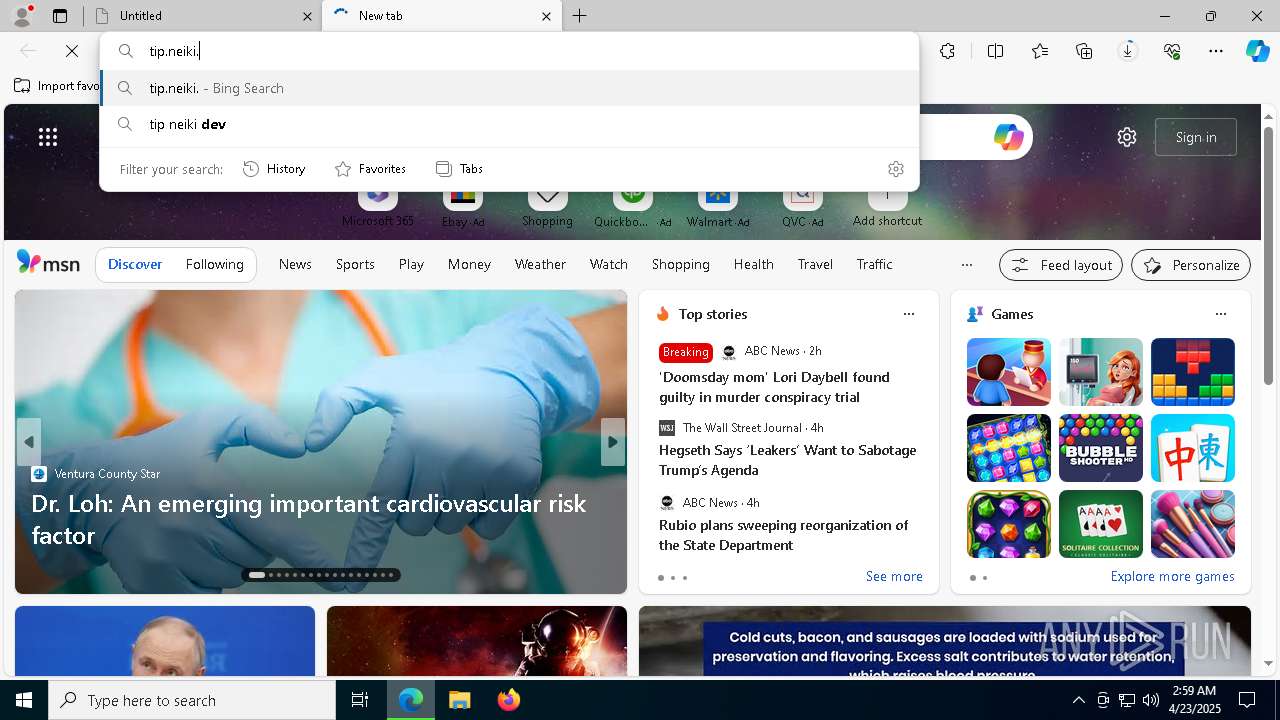
Task: Open the Extensions puzzle icon
Action: pyautogui.click(x=947, y=51)
